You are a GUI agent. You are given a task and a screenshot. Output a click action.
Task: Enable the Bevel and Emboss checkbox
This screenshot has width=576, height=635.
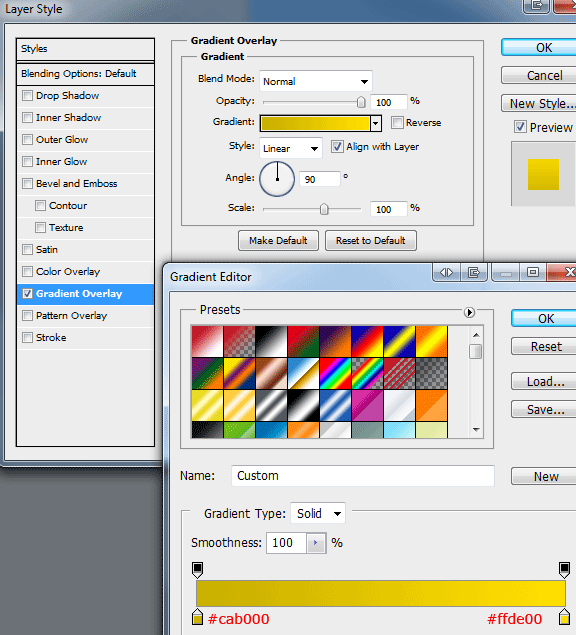pos(27,183)
